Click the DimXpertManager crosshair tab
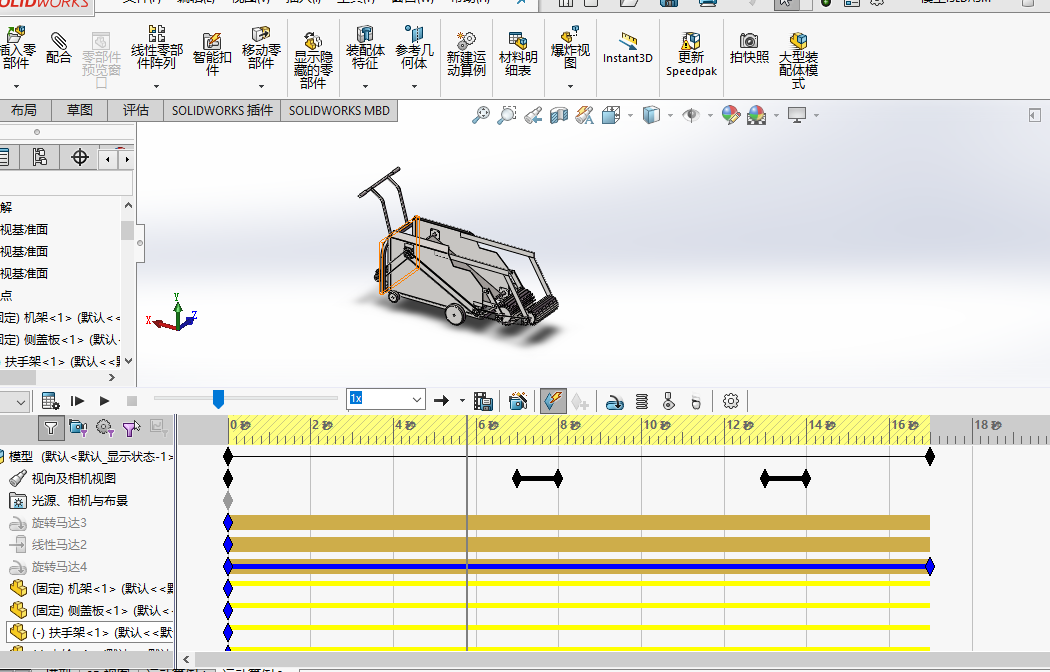 [80, 157]
